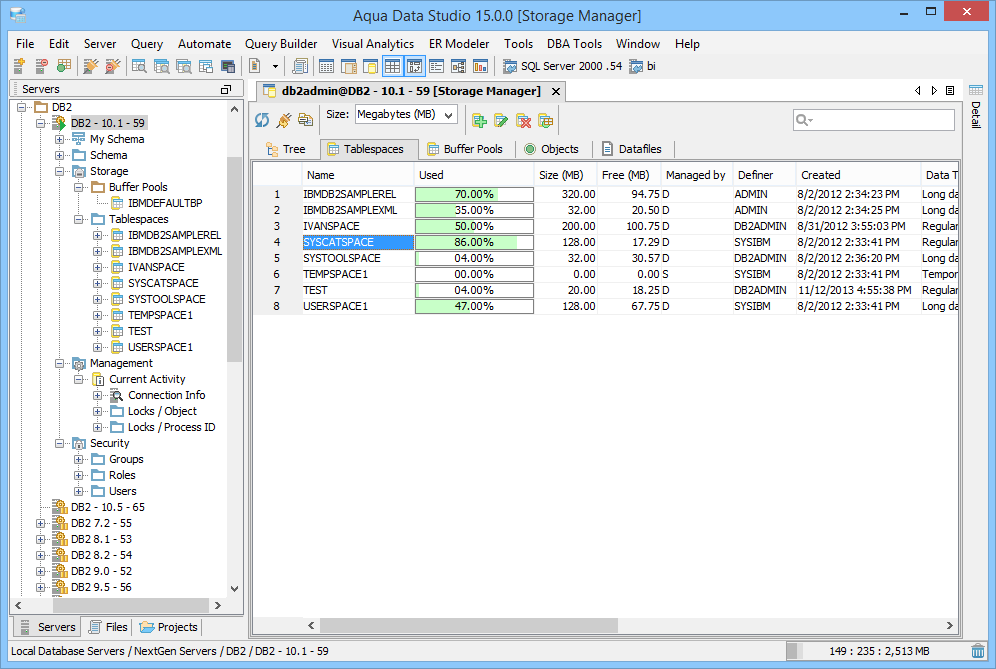Switch to the Tree tab
Image resolution: width=996 pixels, height=669 pixels.
pyautogui.click(x=286, y=149)
